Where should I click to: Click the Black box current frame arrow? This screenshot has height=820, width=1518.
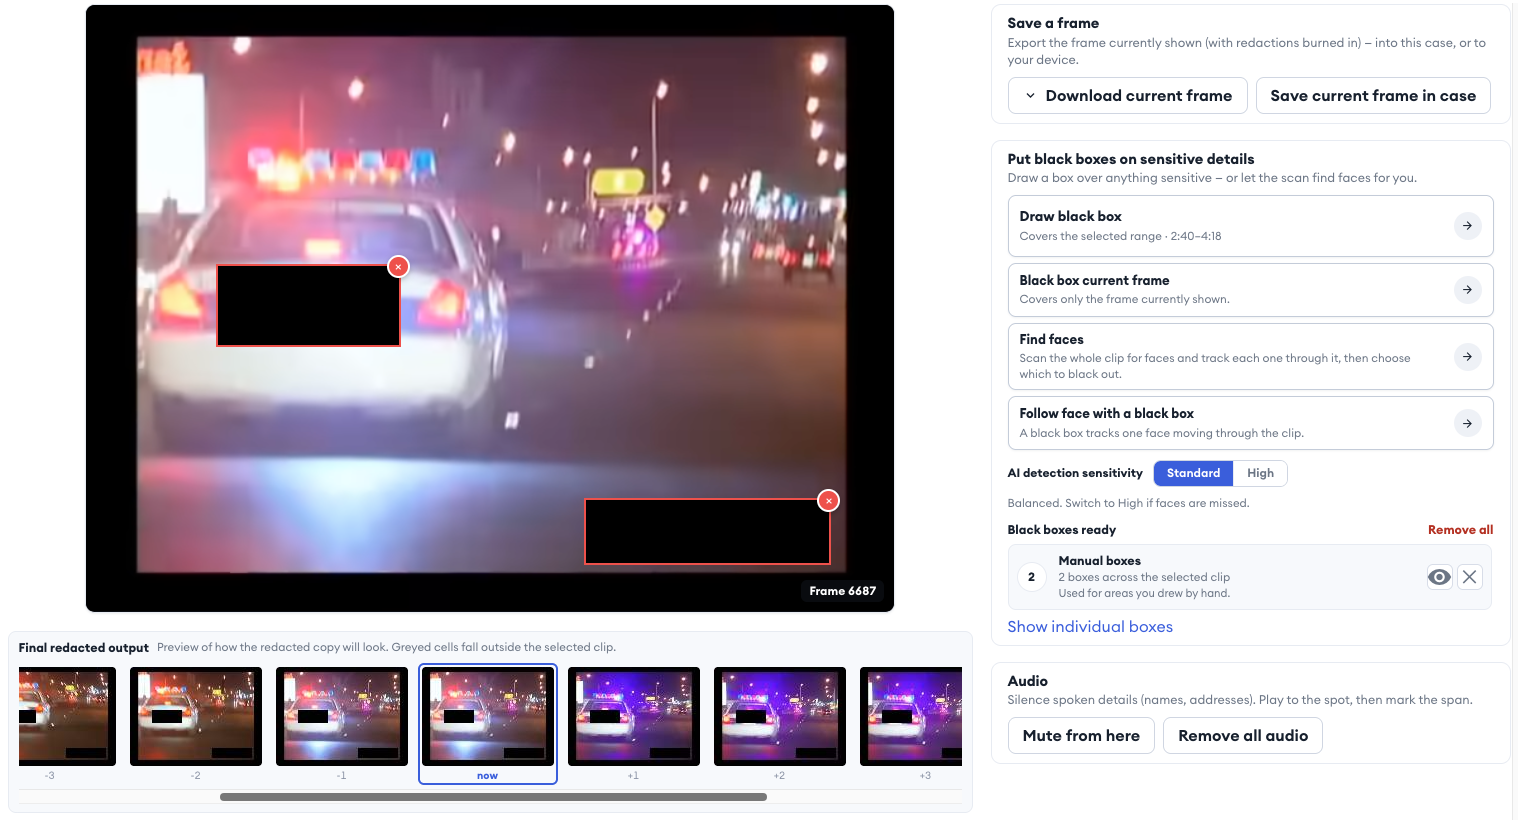[1467, 290]
